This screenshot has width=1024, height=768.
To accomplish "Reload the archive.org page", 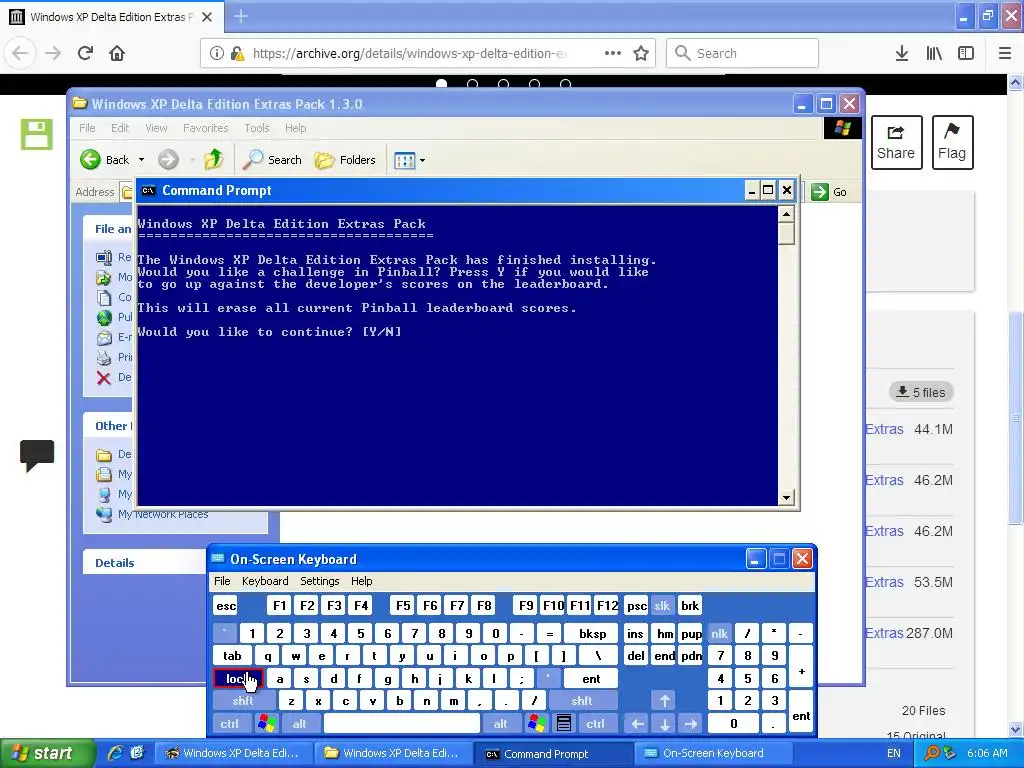I will coord(86,53).
